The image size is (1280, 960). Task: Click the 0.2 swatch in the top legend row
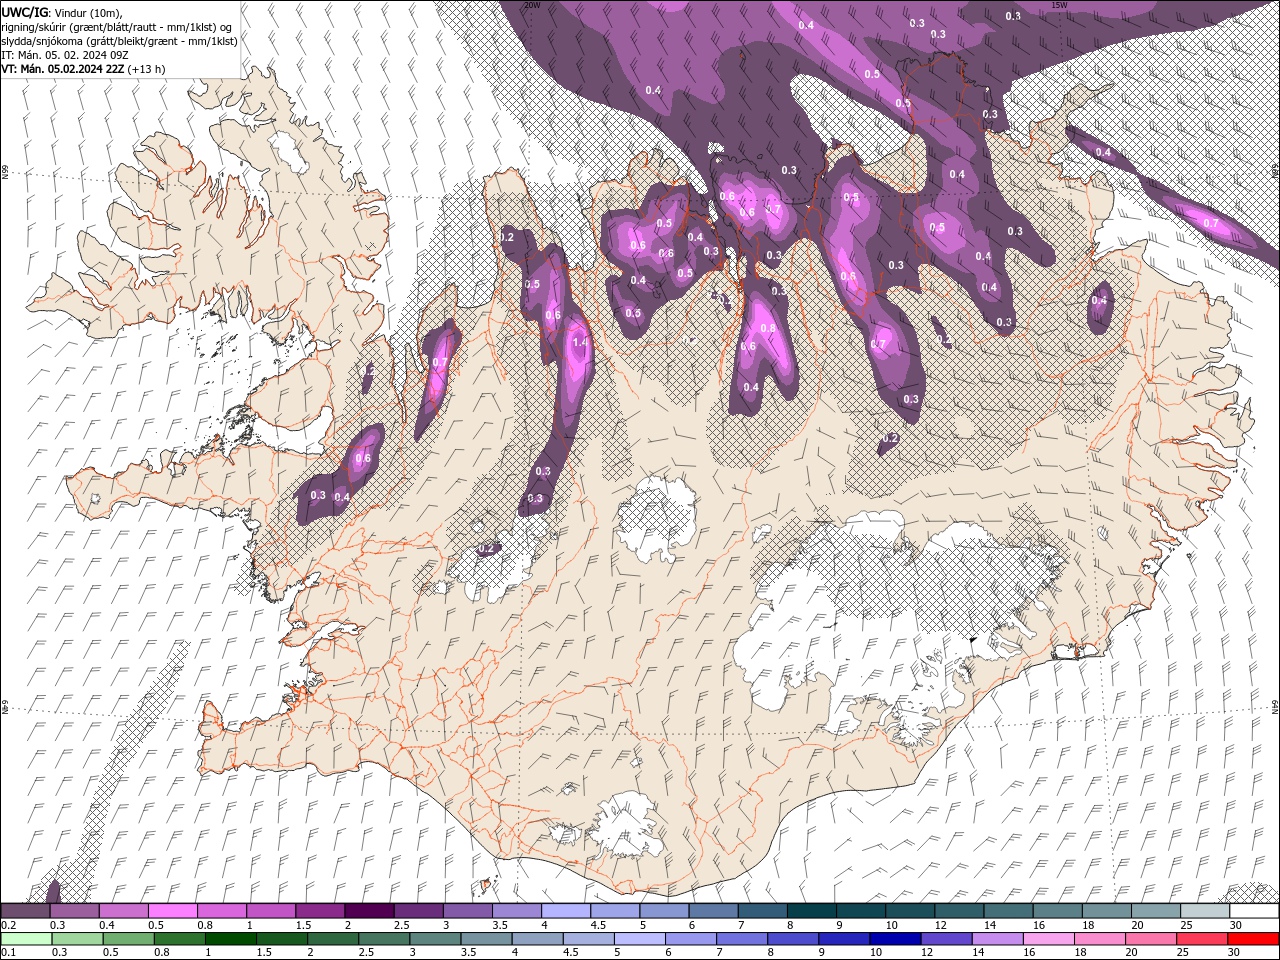click(25, 911)
